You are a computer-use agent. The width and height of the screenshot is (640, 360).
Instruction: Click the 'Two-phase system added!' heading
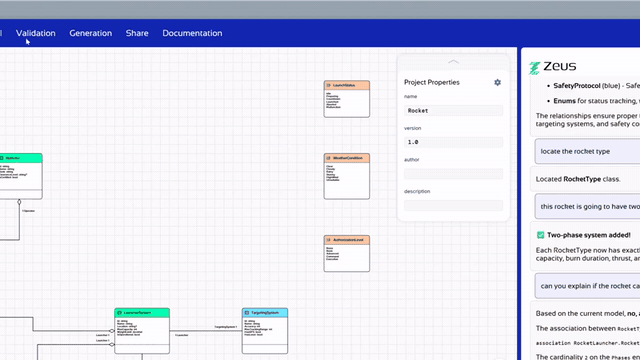[x=589, y=235]
